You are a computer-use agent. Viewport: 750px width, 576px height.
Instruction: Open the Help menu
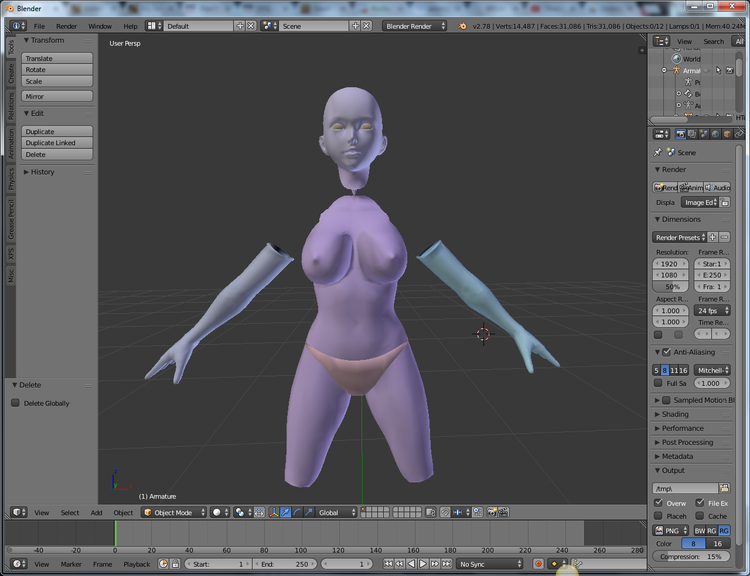(x=130, y=26)
